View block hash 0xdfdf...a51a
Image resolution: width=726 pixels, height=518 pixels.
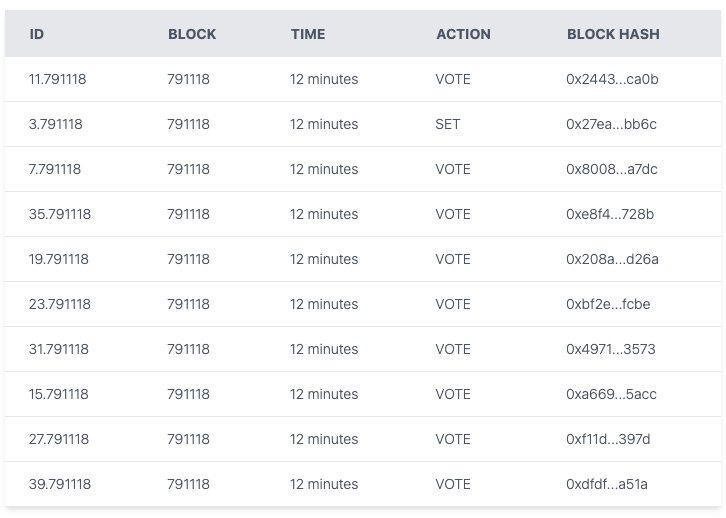pos(607,484)
